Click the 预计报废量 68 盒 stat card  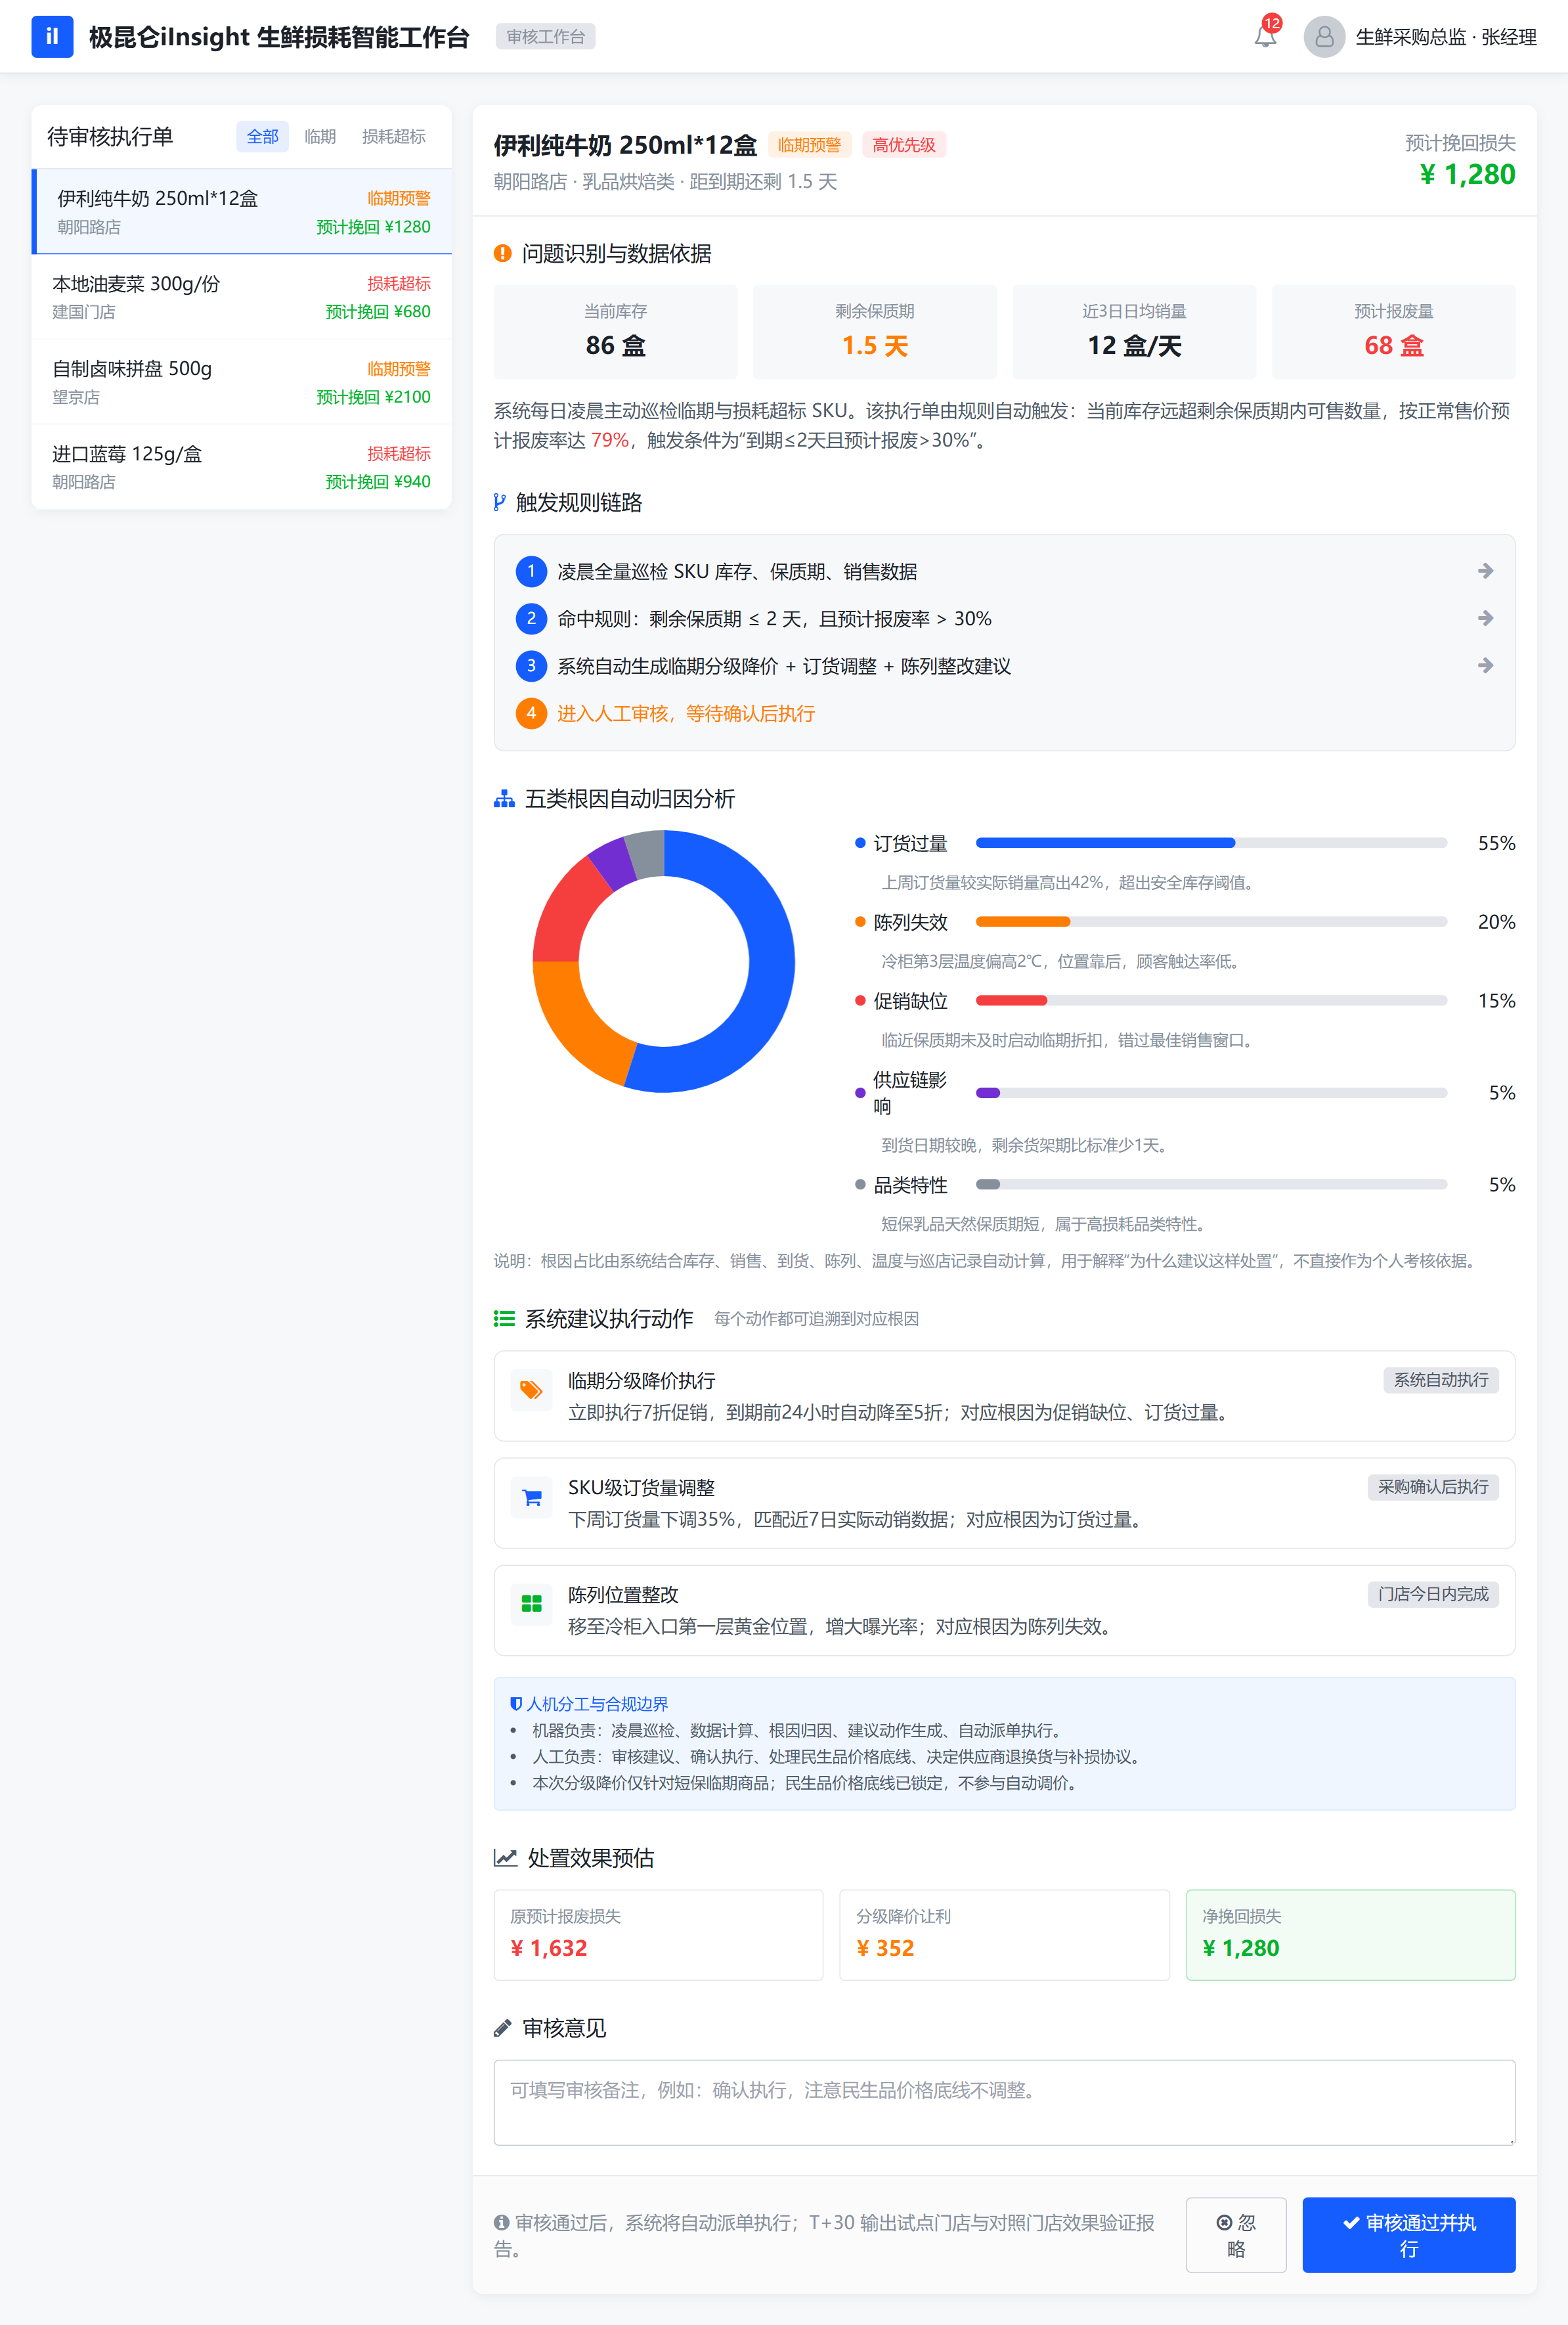(x=1393, y=332)
